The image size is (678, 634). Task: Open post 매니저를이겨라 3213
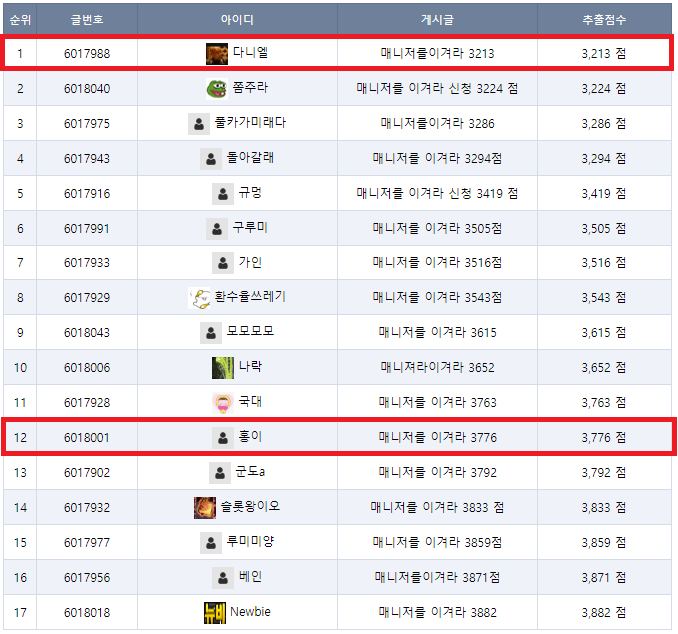437,54
